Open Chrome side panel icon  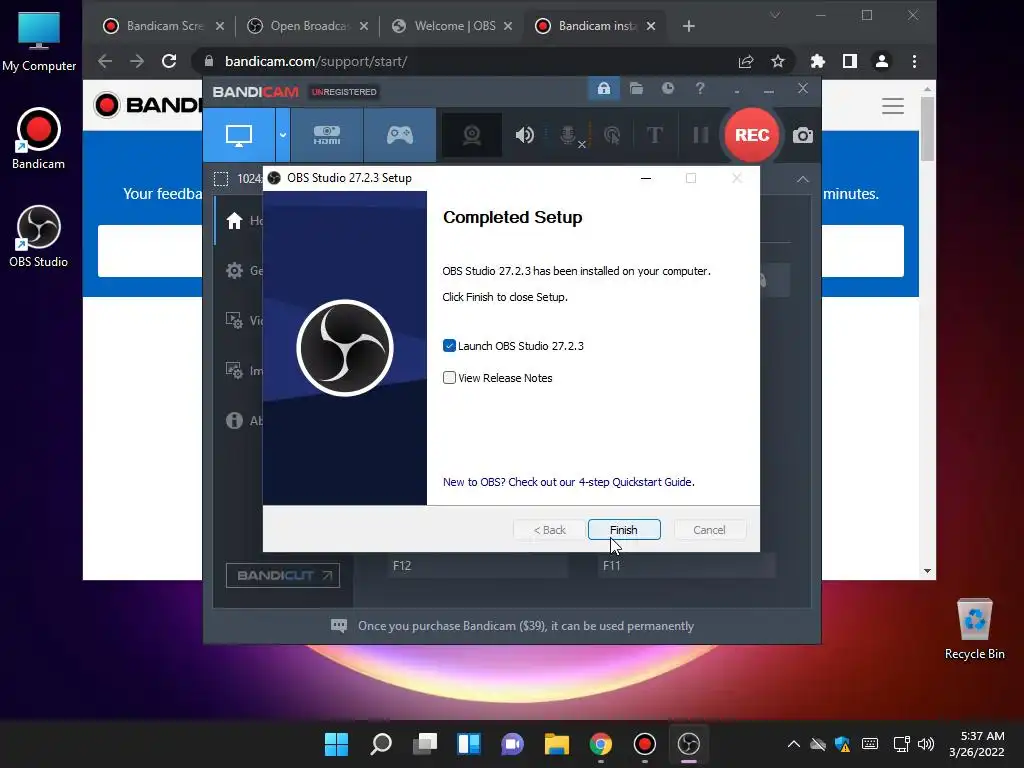[850, 61]
